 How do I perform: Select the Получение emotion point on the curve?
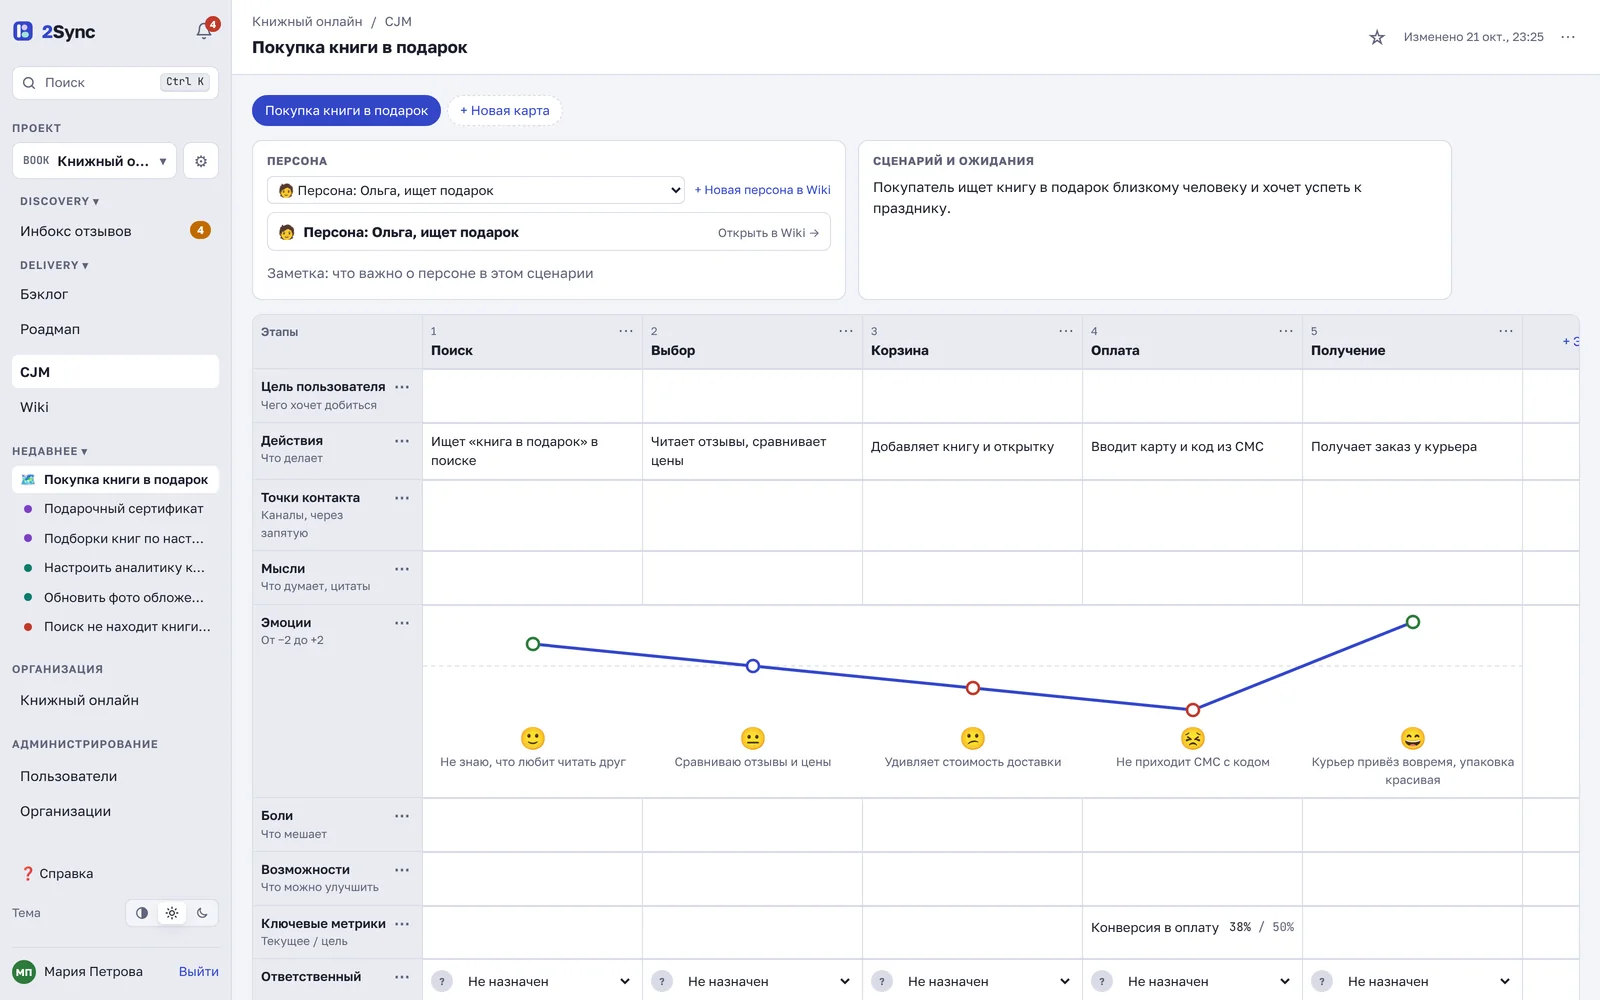[1412, 622]
